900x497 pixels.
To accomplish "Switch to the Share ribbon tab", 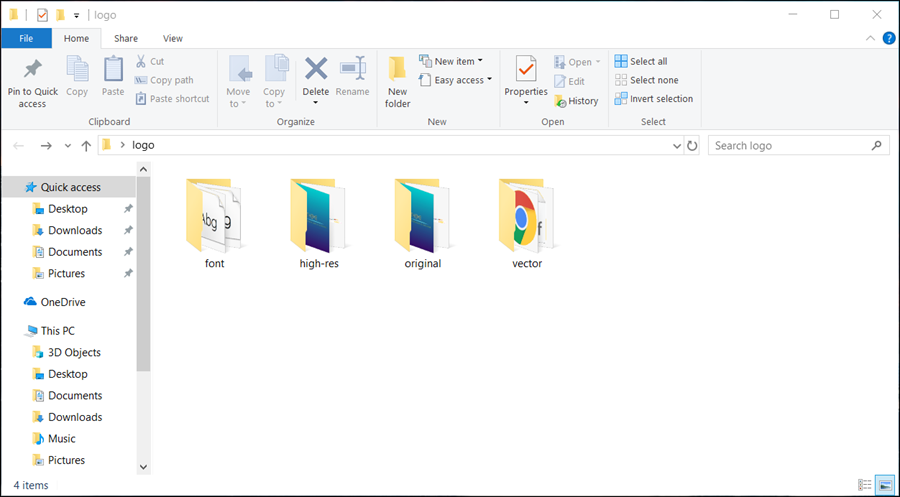I will pos(126,38).
